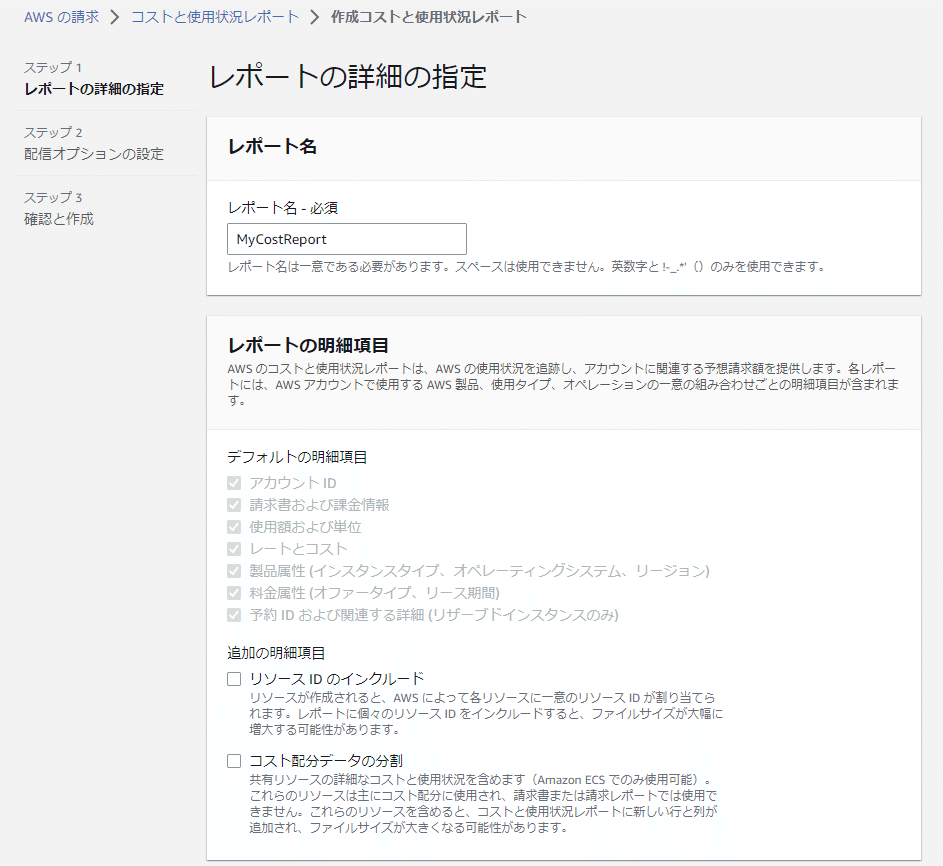Screen dimensions: 943x866
Task: Select ステップ 3 確認と作成
Action: [59, 208]
